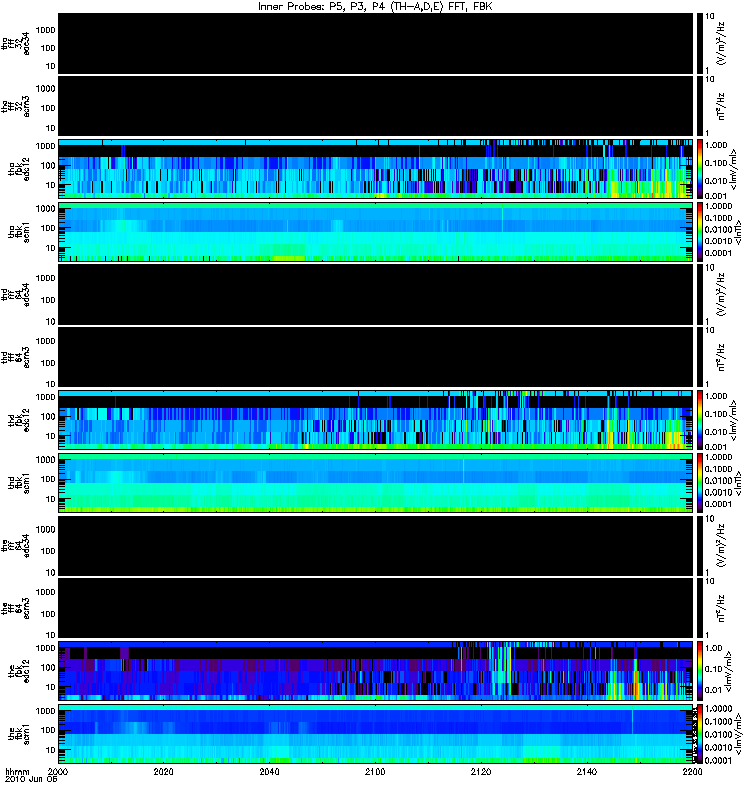The width and height of the screenshot is (750, 800).
Task: Click the (V/m)²/Hz unit label of the edc34 panel
Action: click(721, 545)
